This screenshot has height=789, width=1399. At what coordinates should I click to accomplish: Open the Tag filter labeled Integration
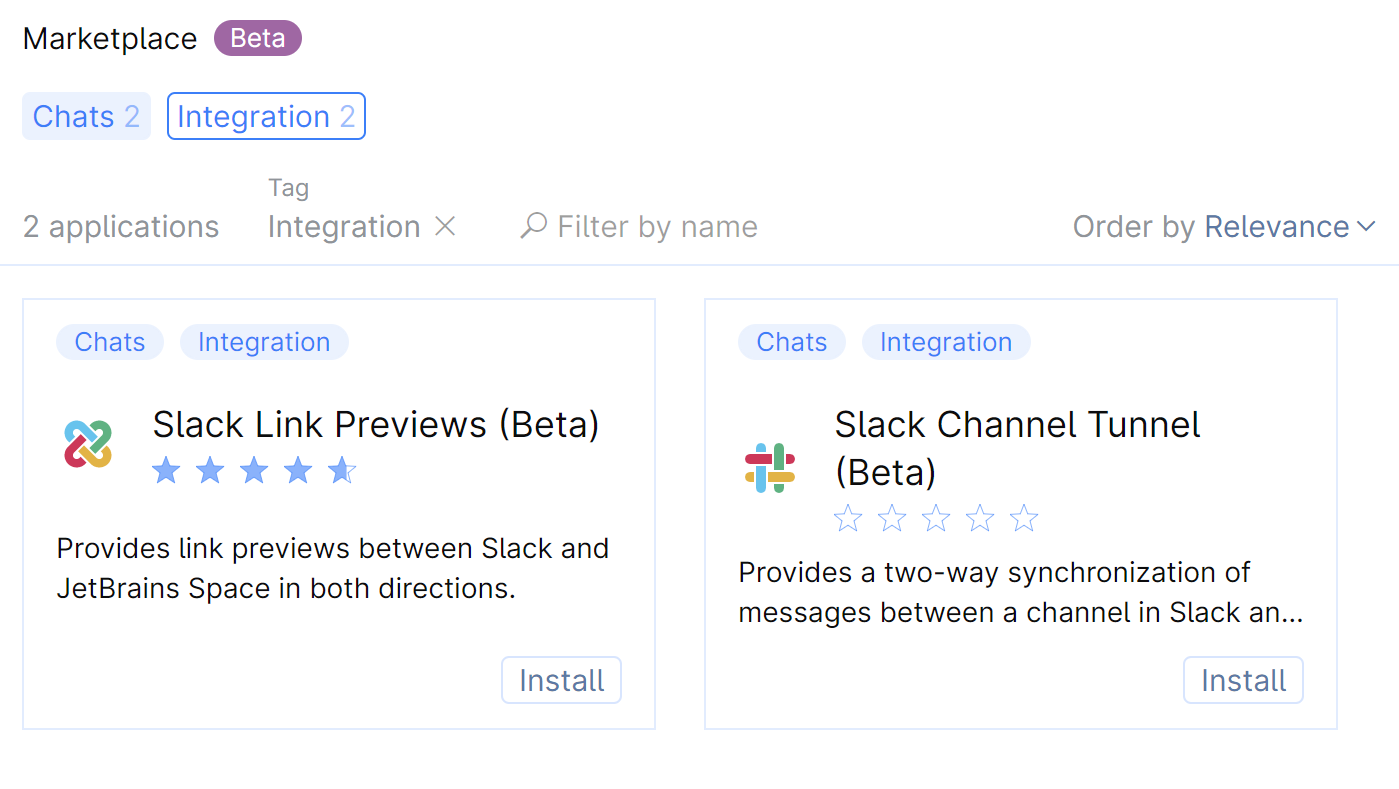(343, 226)
